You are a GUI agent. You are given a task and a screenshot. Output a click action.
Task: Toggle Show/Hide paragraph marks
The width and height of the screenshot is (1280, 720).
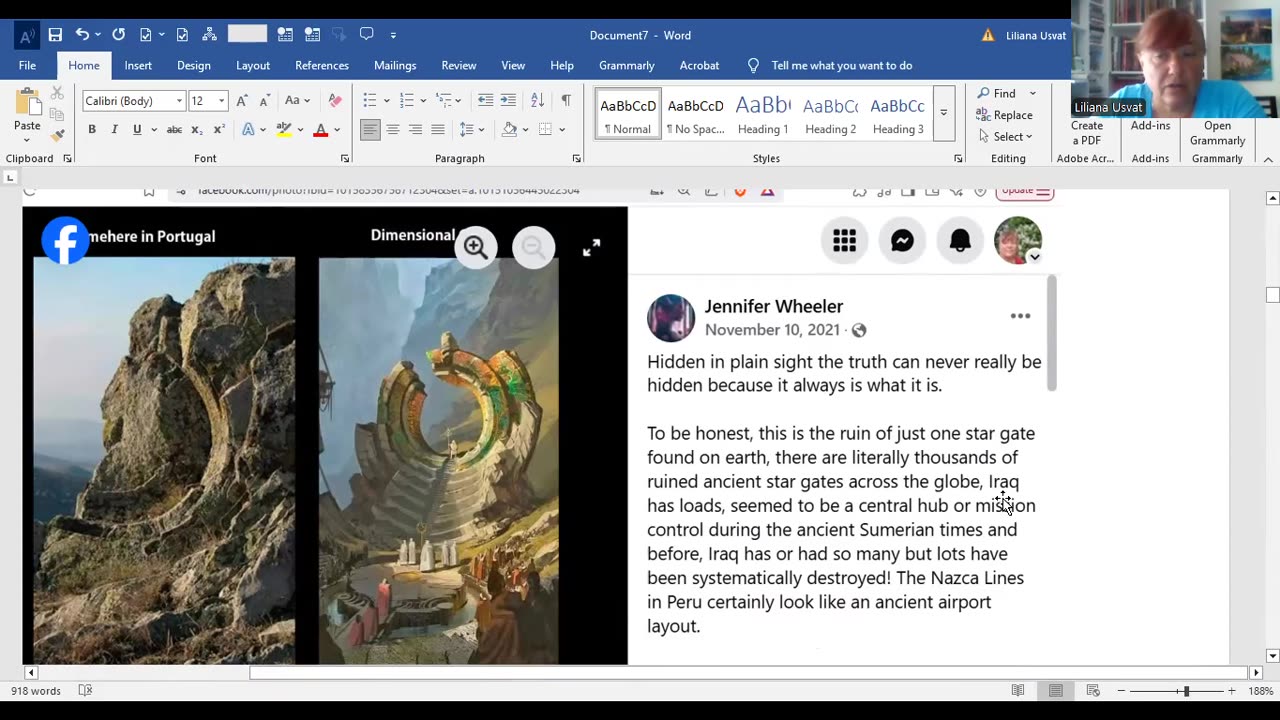pos(566,100)
